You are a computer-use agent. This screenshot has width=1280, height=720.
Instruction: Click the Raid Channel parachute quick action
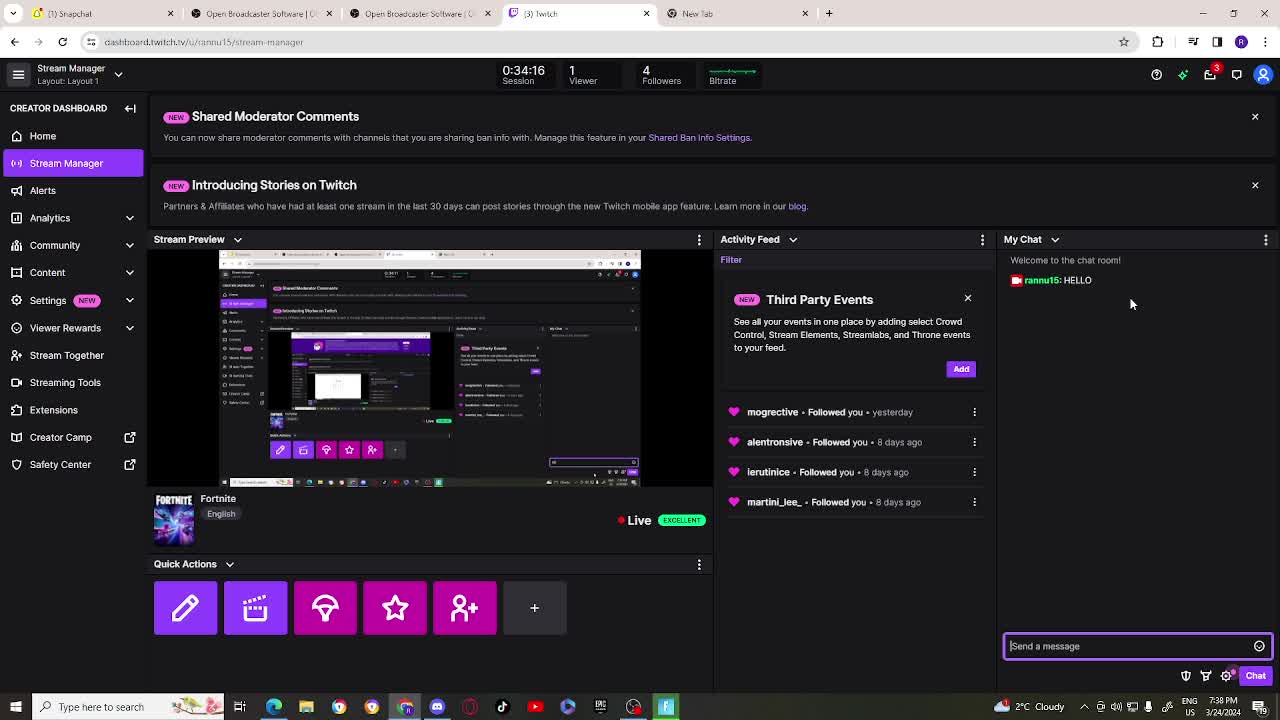tap(325, 608)
